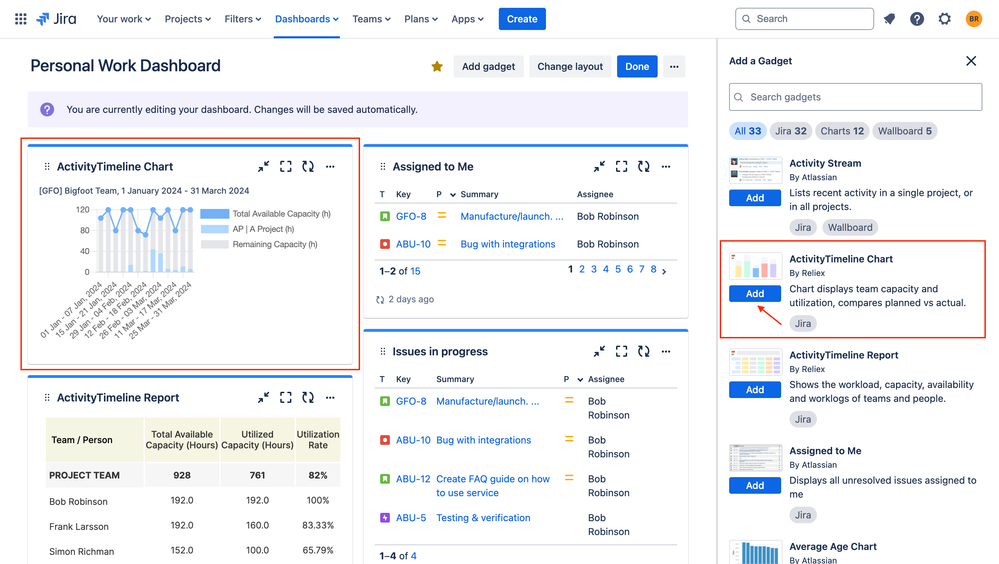999x564 pixels.
Task: Open Assigned to Me gadget more menu
Action: [x=666, y=166]
